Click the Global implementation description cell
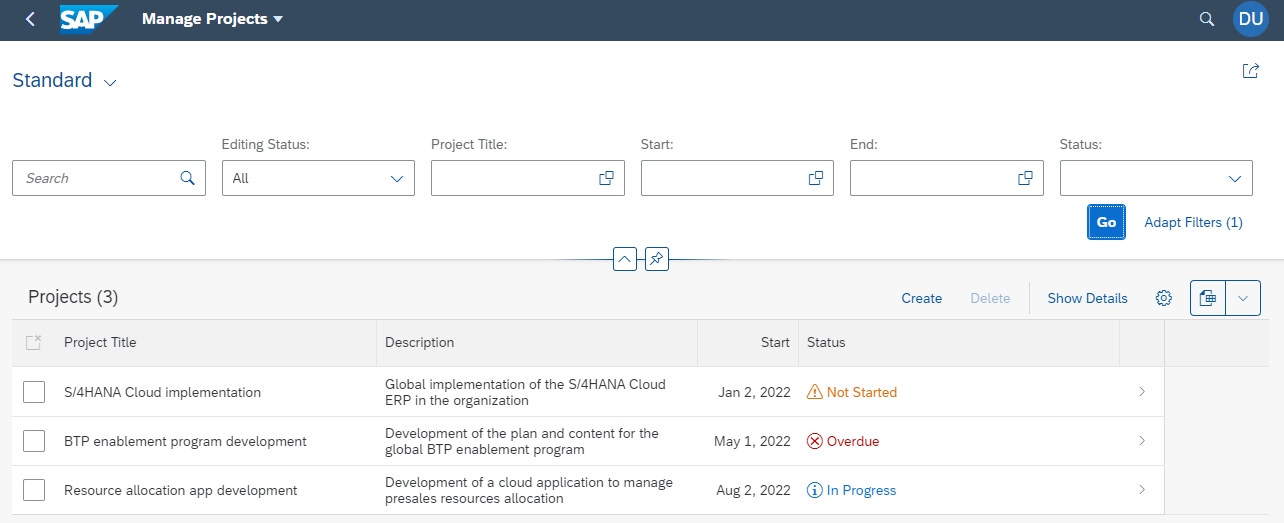 click(x=525, y=392)
